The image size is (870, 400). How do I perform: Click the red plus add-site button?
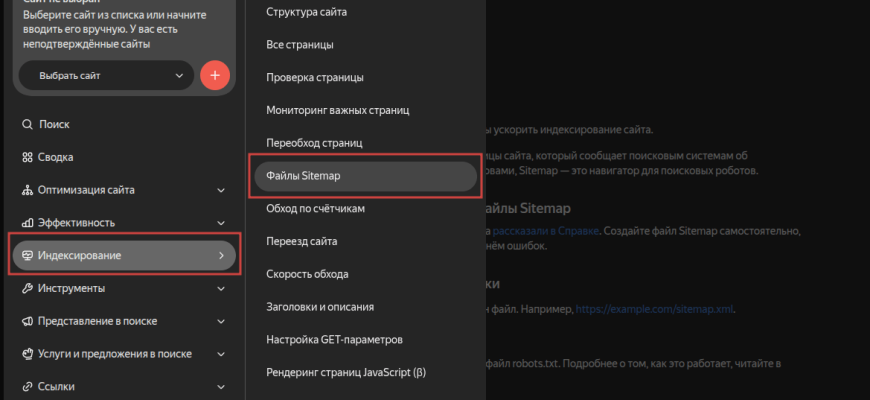(215, 75)
